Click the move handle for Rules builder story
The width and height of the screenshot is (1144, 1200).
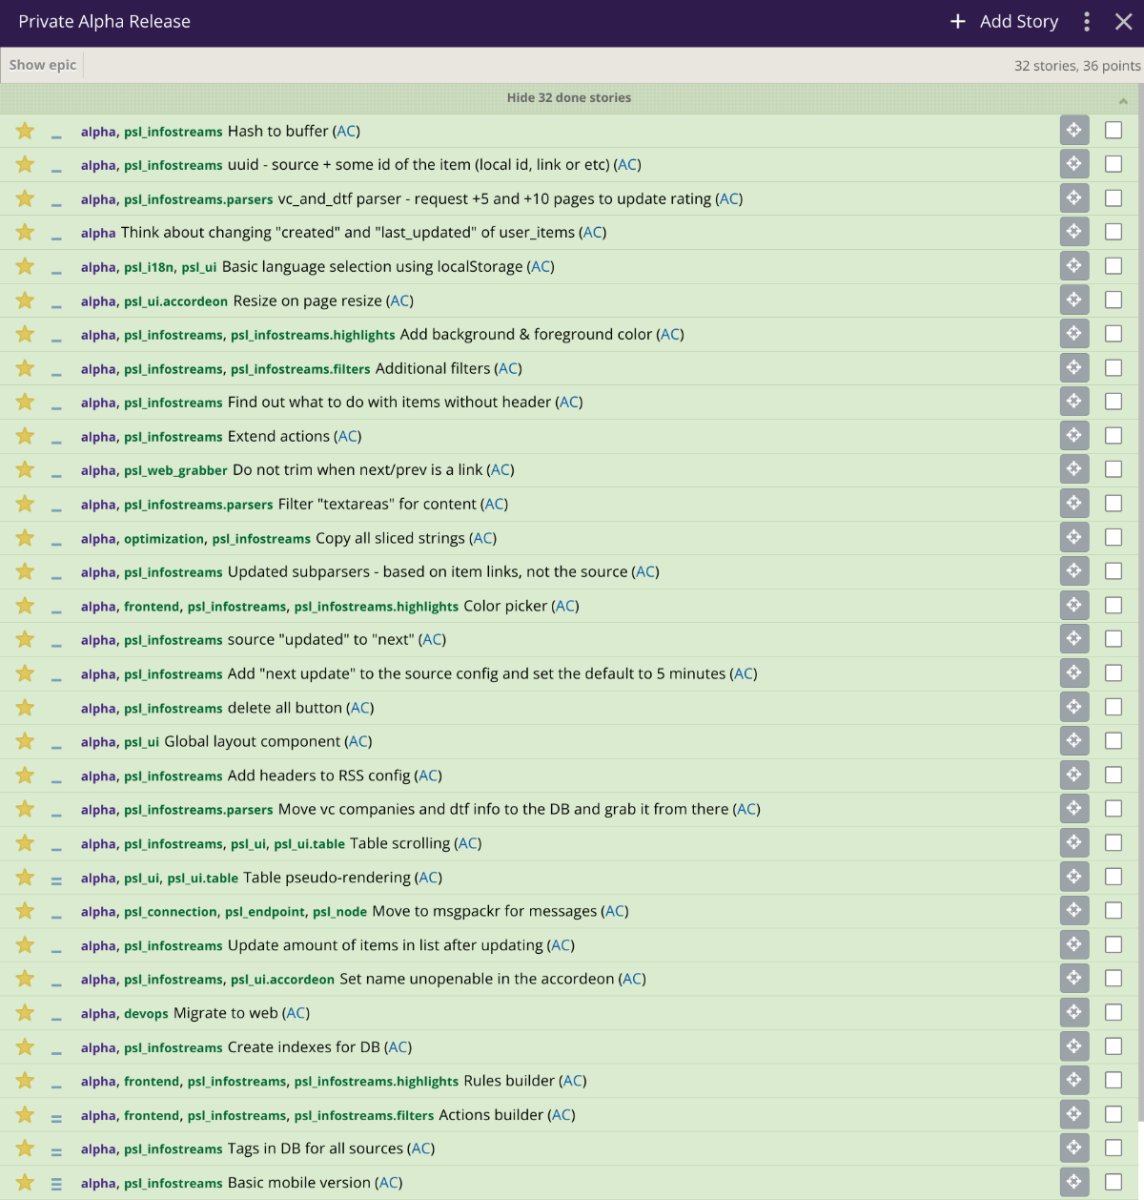tap(1073, 1080)
